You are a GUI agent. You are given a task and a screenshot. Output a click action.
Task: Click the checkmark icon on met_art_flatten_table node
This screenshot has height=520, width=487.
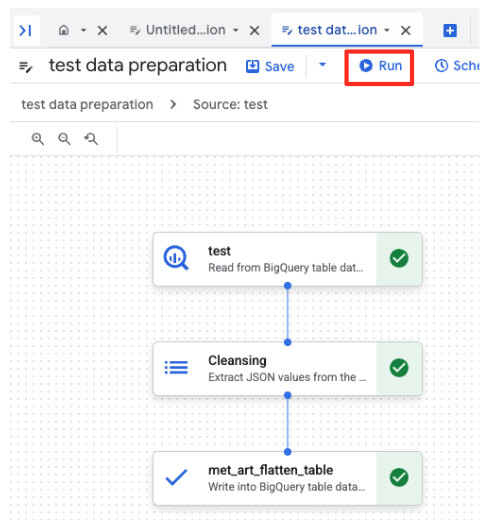(176, 477)
